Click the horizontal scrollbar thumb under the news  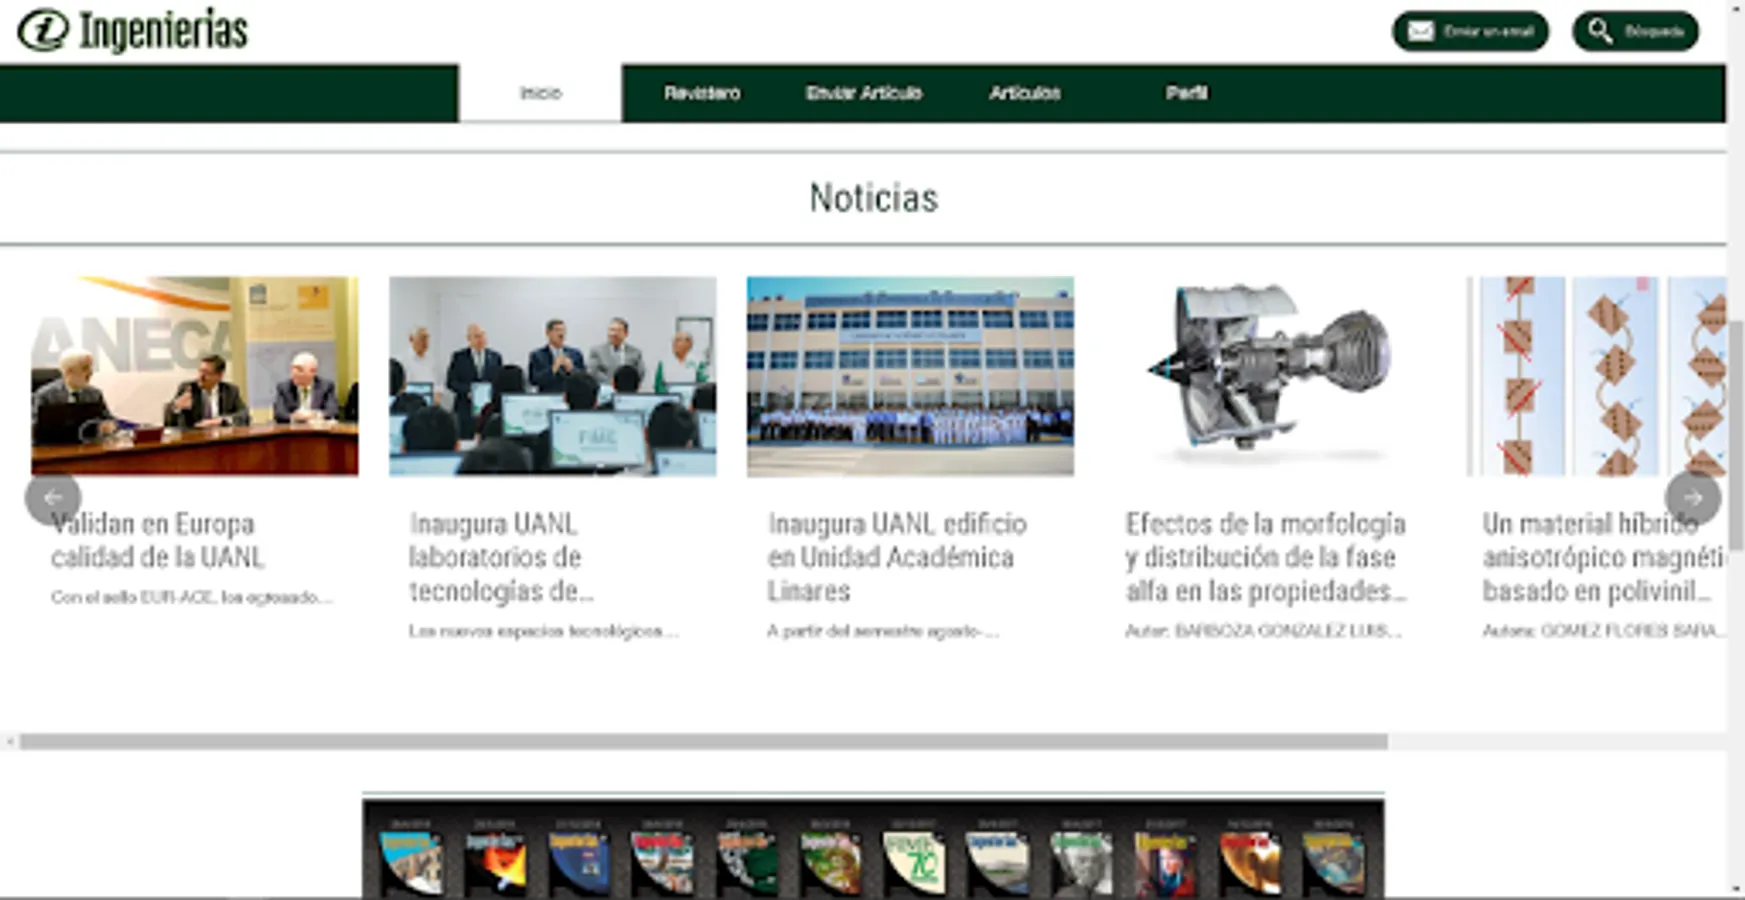tap(703, 742)
